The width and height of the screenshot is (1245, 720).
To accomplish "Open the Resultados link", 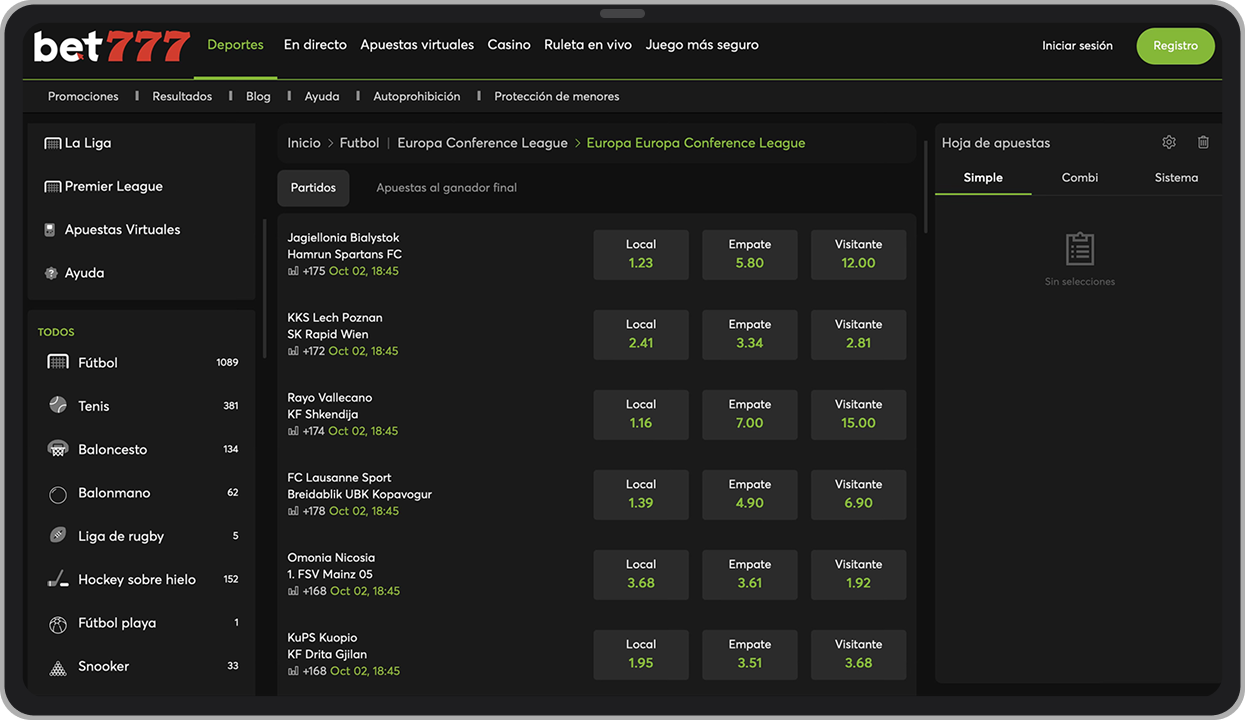I will pos(182,97).
